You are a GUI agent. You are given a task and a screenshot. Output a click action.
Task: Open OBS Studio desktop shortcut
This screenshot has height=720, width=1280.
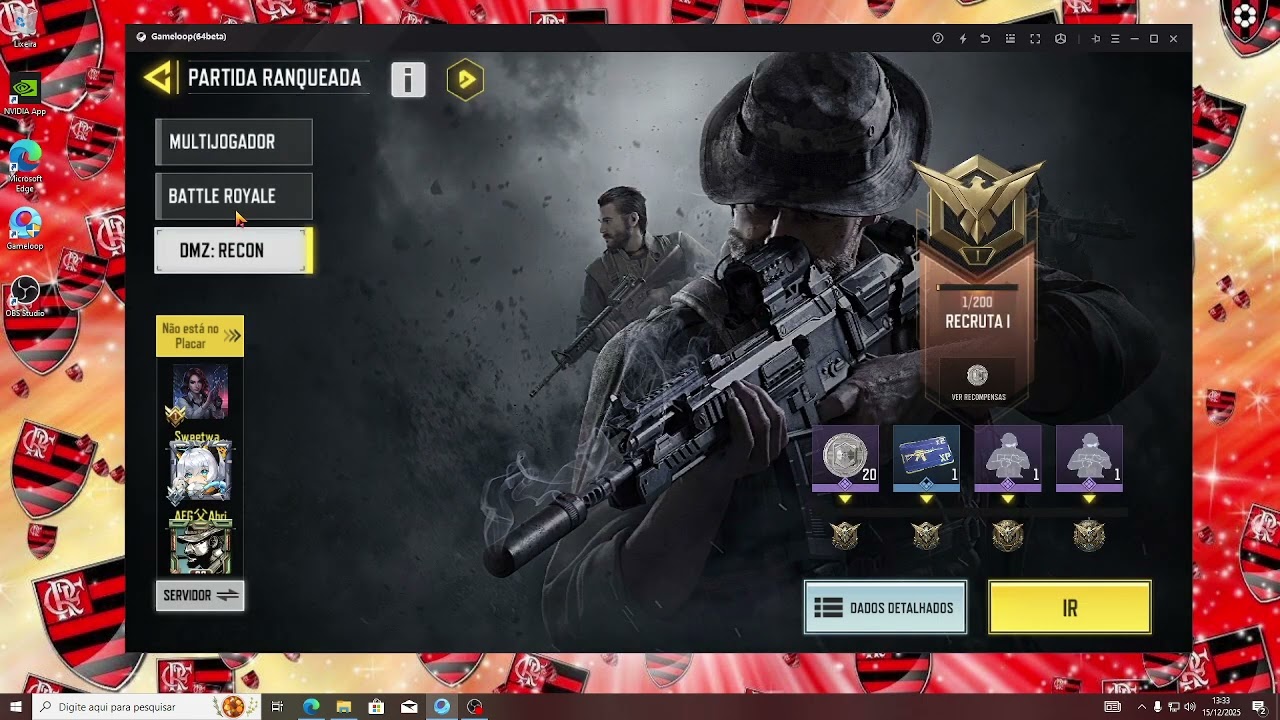(x=25, y=297)
